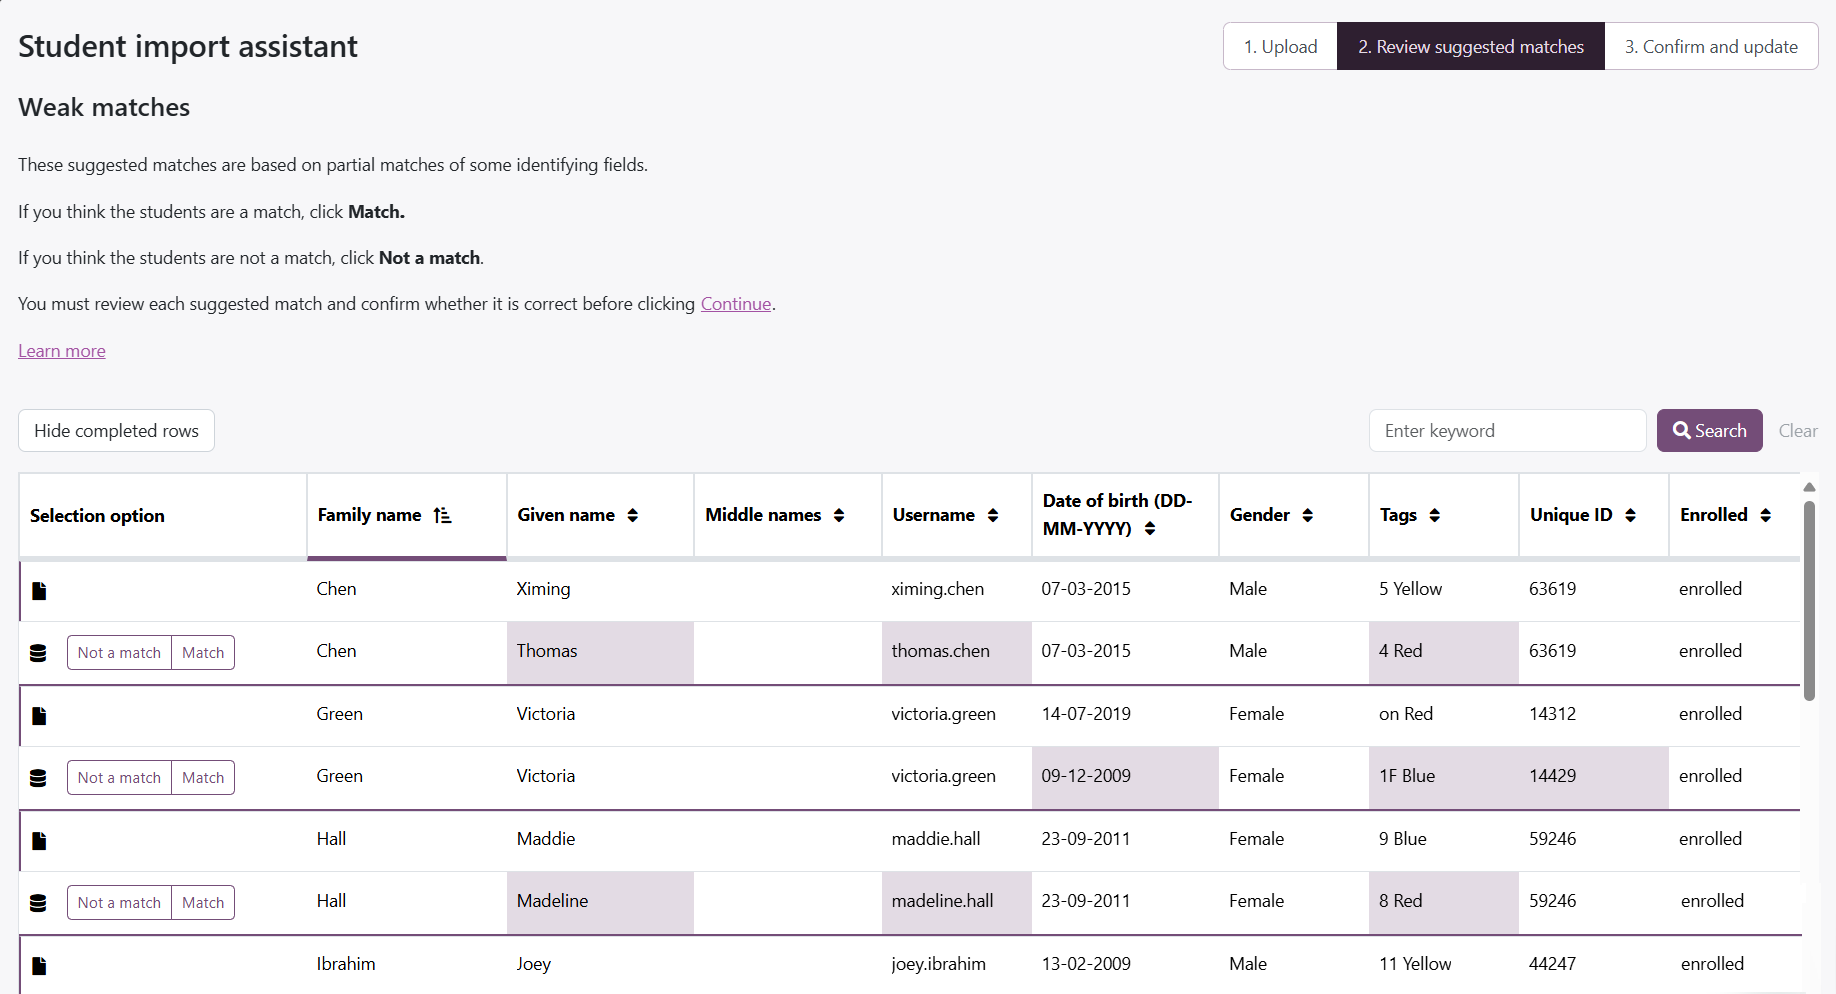Open the 3. Confirm and update step
Image resolution: width=1836 pixels, height=994 pixels.
pyautogui.click(x=1710, y=47)
